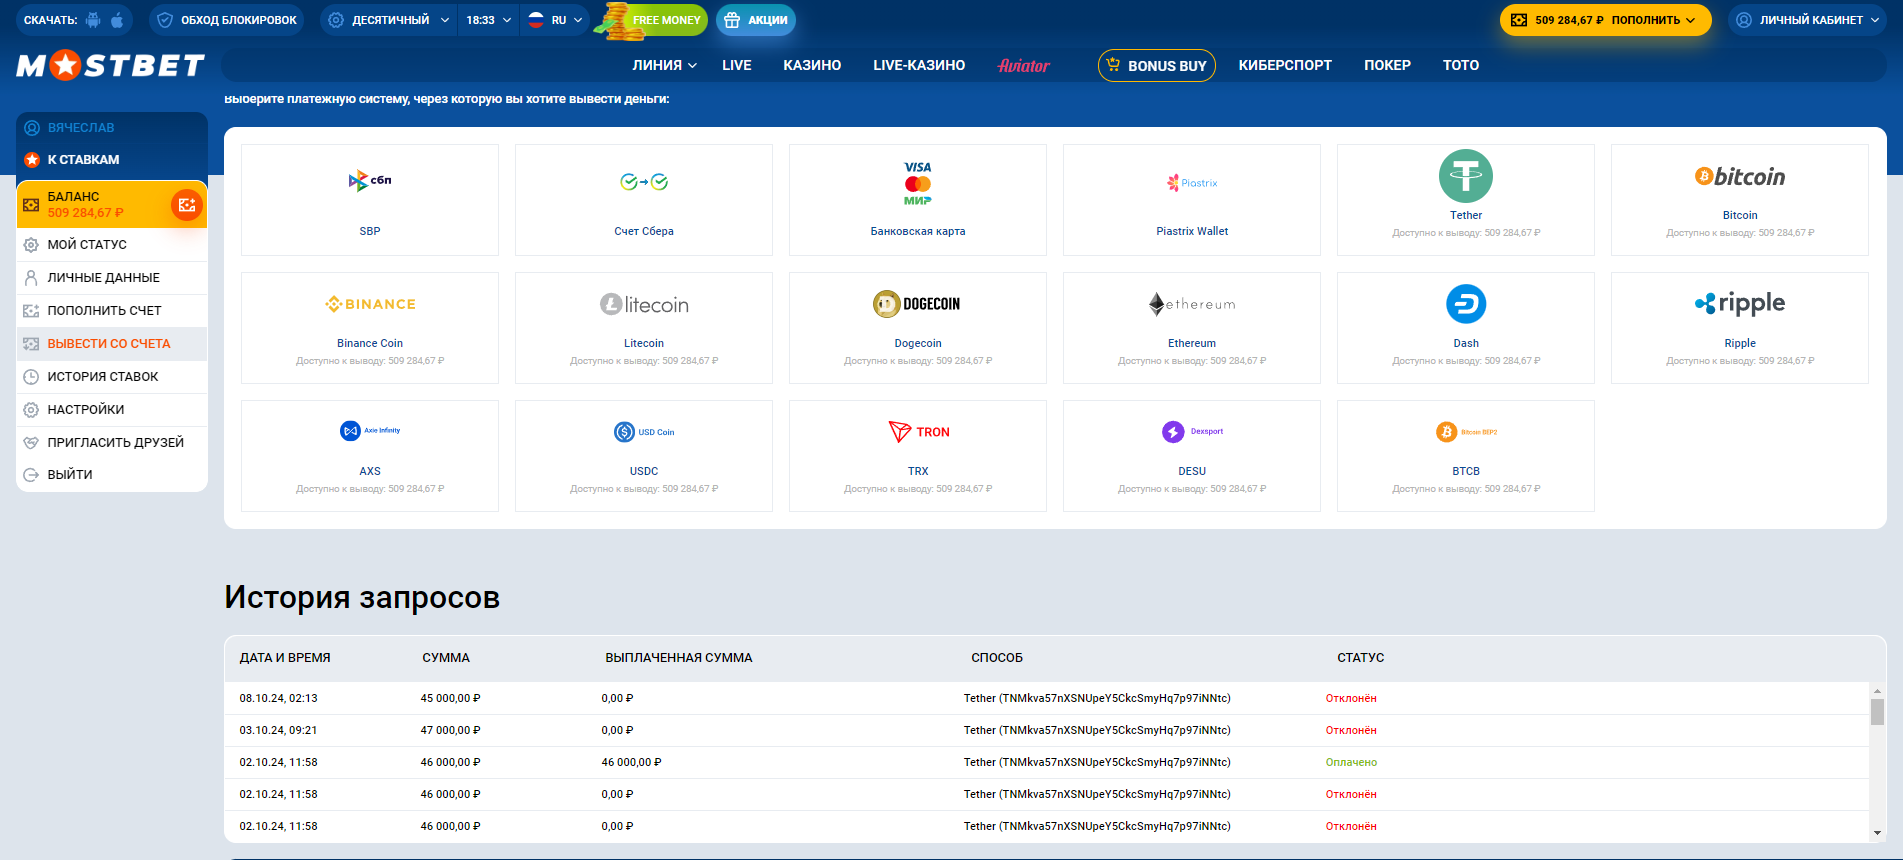Viewport: 1903px width, 860px height.
Task: Pick BTCB (Bitcoin BEP2) withdrawal option
Action: (1466, 456)
